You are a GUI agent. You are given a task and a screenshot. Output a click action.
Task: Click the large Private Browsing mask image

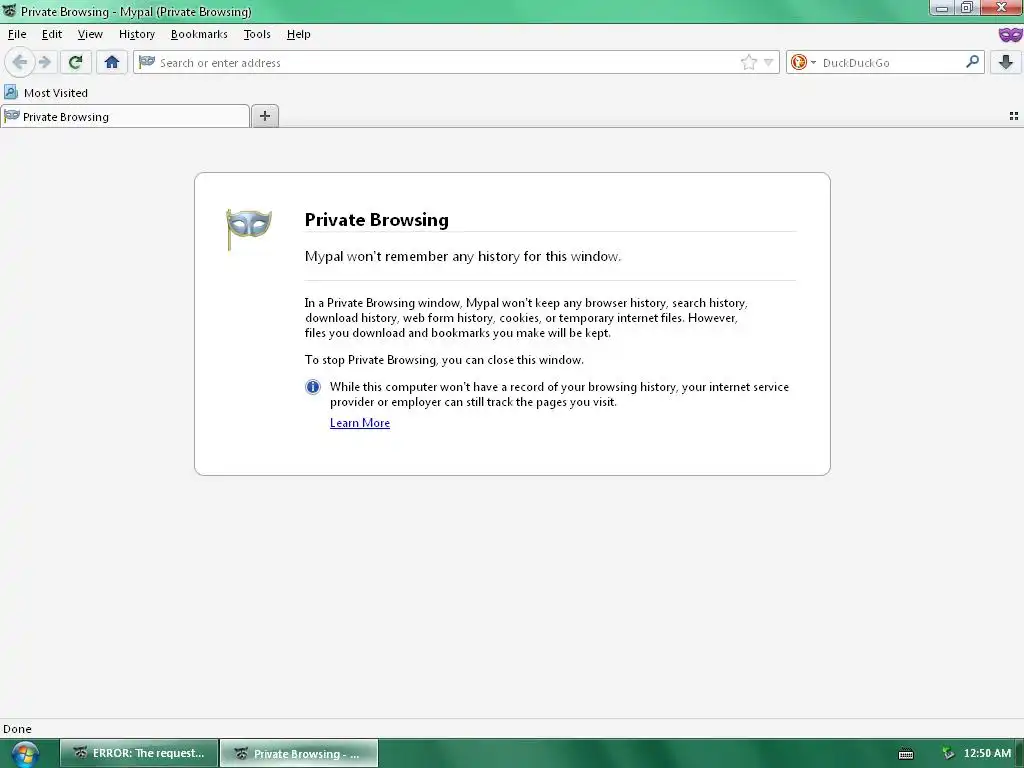[x=248, y=229]
